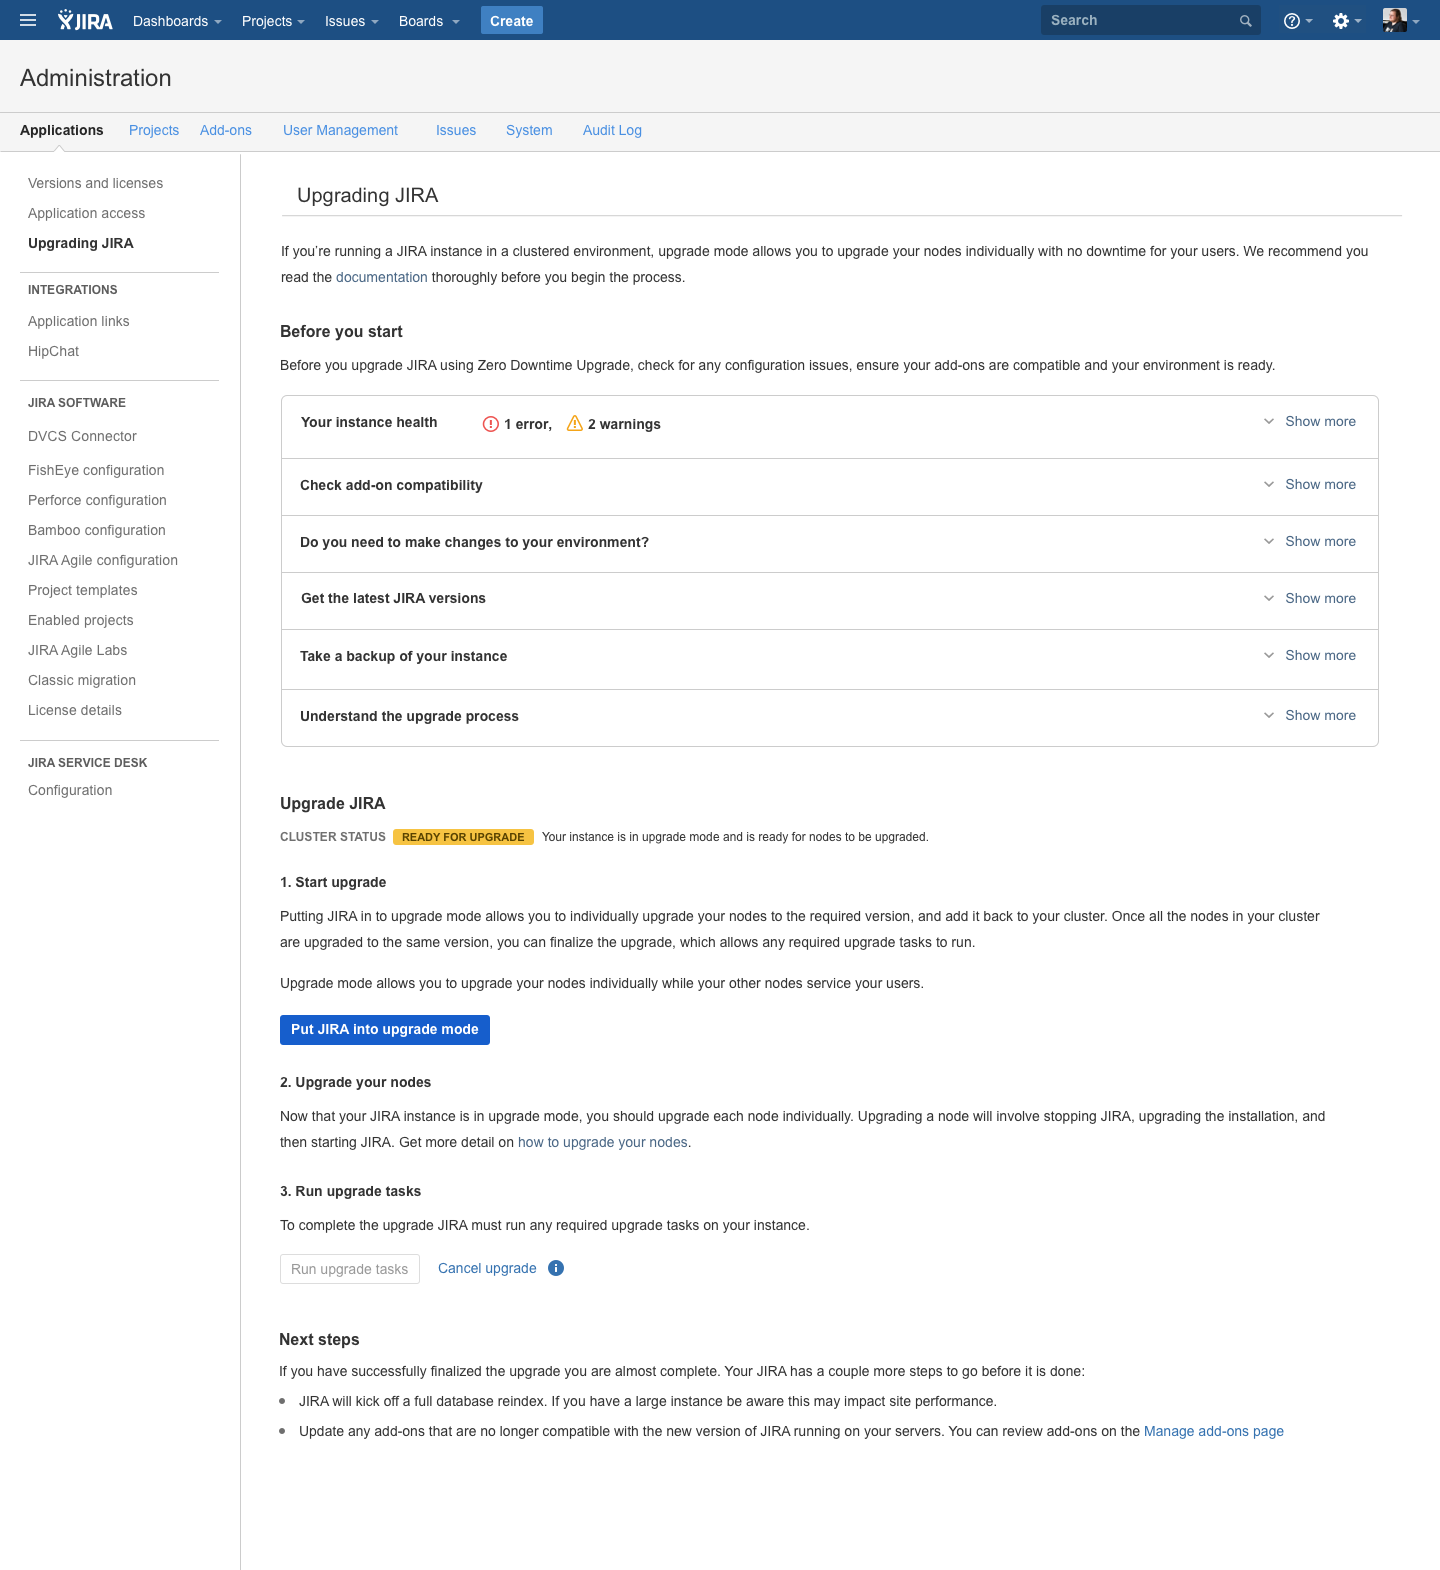Open the help question mark menu
Image resolution: width=1440 pixels, height=1570 pixels.
(x=1298, y=21)
